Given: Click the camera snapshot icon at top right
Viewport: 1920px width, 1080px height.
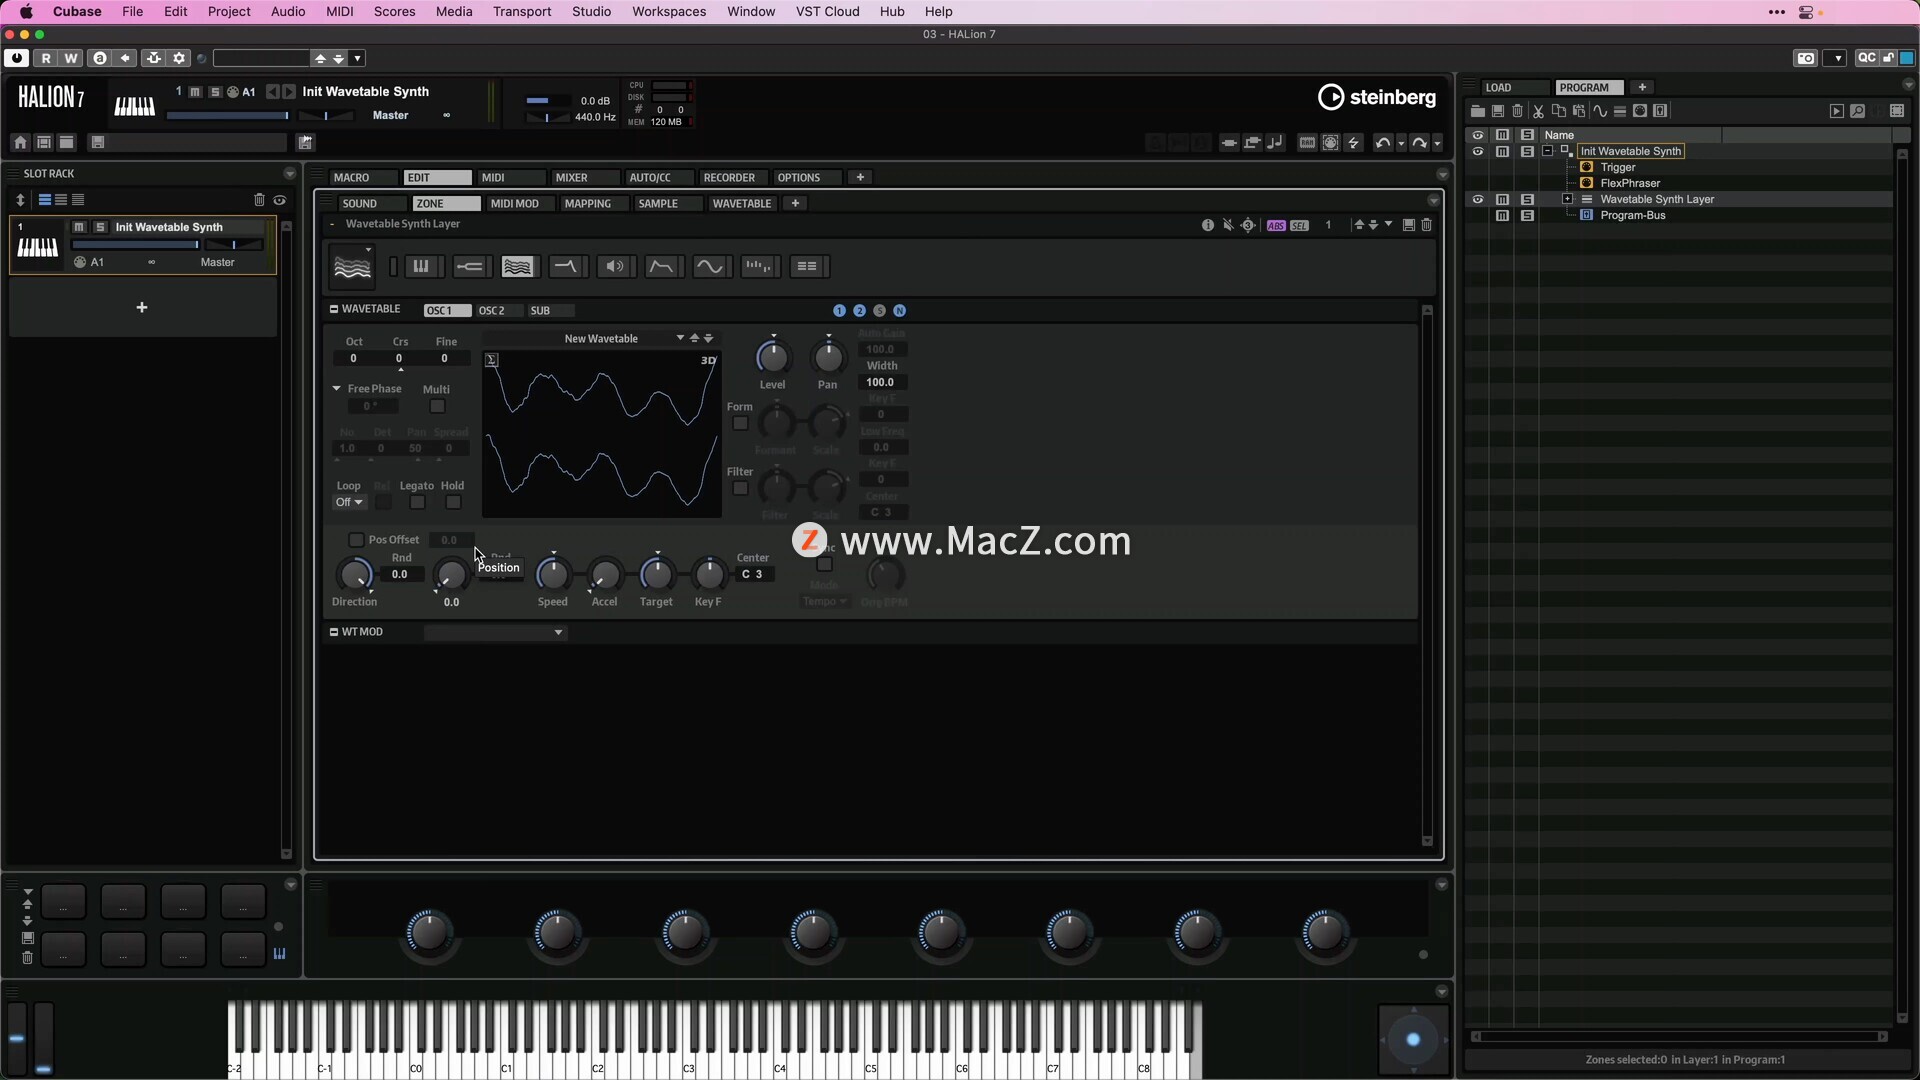Looking at the screenshot, I should [x=1805, y=58].
